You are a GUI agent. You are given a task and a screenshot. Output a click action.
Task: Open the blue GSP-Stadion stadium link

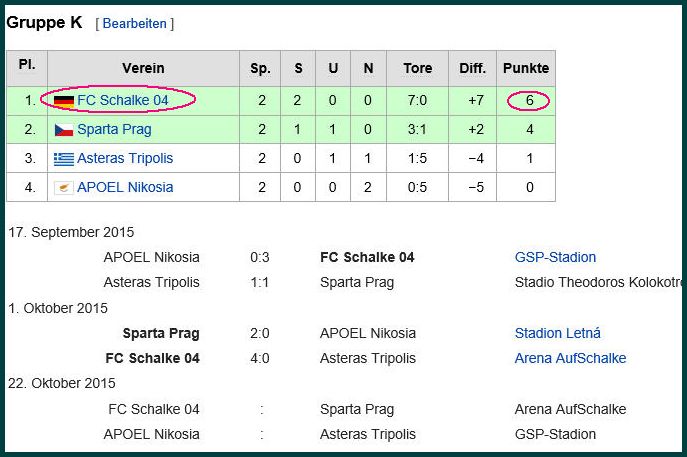(555, 257)
